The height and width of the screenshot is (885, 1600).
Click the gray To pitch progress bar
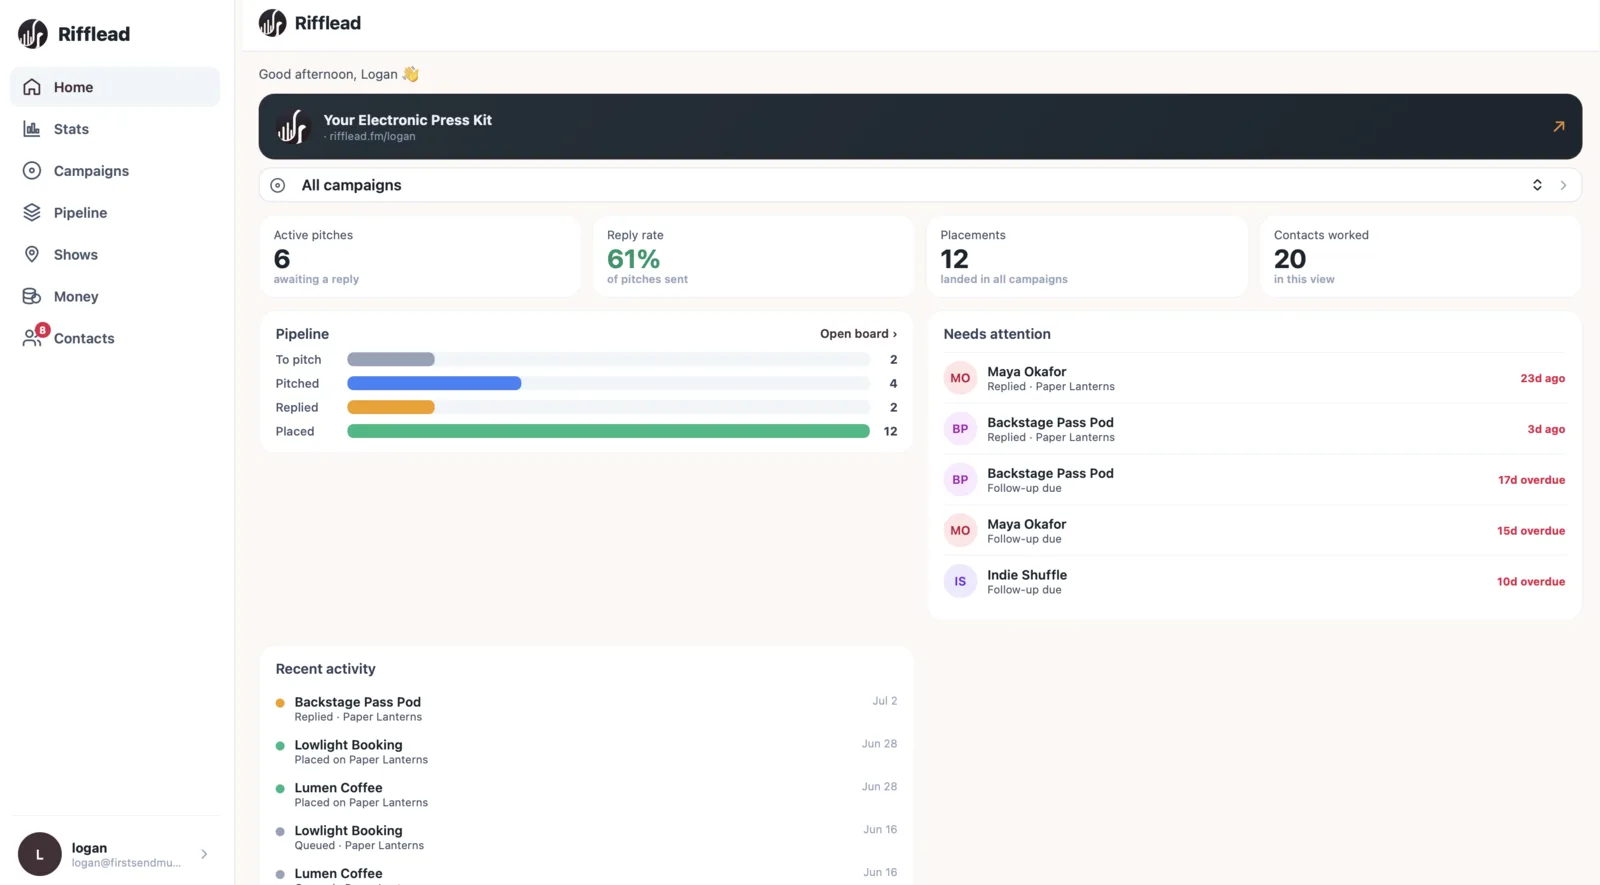(391, 359)
